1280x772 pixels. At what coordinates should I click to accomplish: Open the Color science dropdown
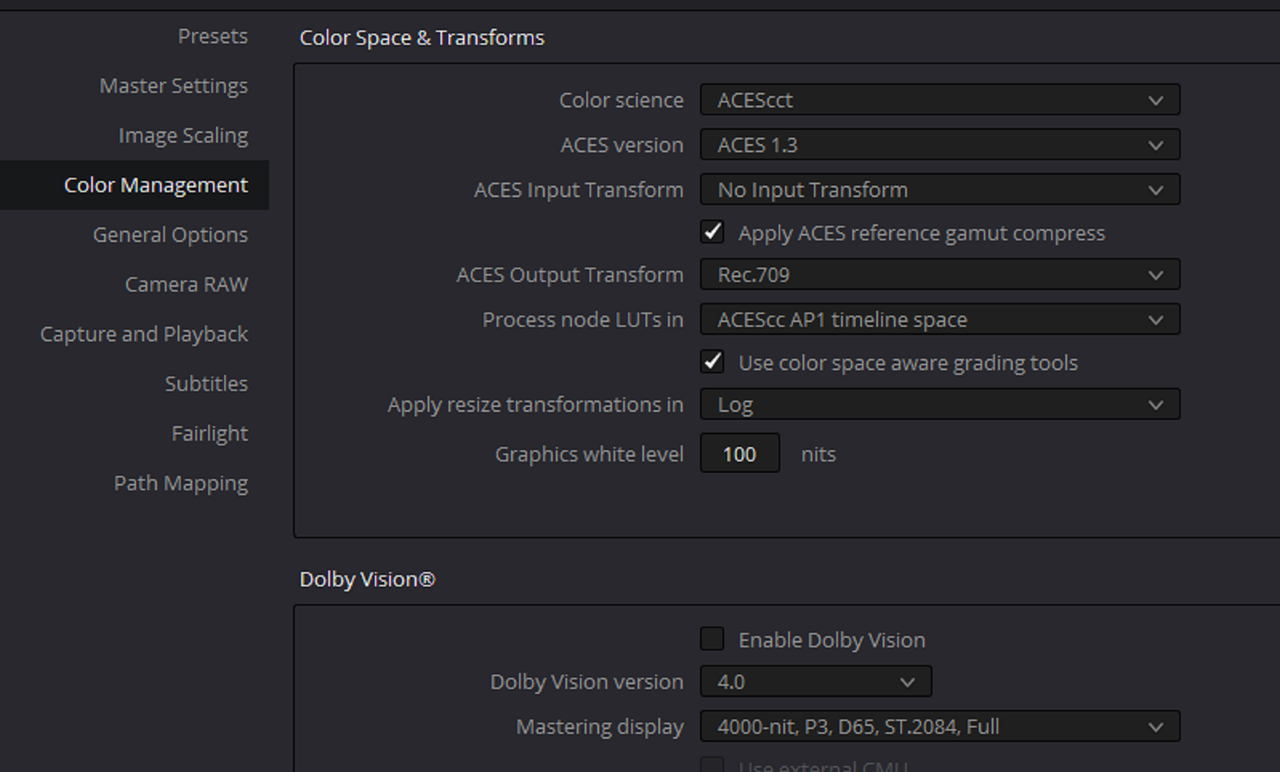point(940,100)
